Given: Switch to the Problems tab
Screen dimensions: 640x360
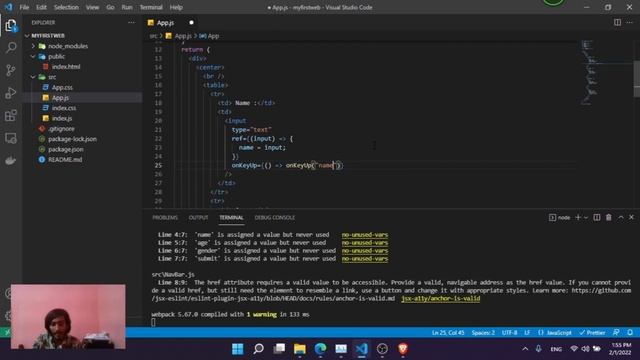Looking at the screenshot, I should (165, 218).
